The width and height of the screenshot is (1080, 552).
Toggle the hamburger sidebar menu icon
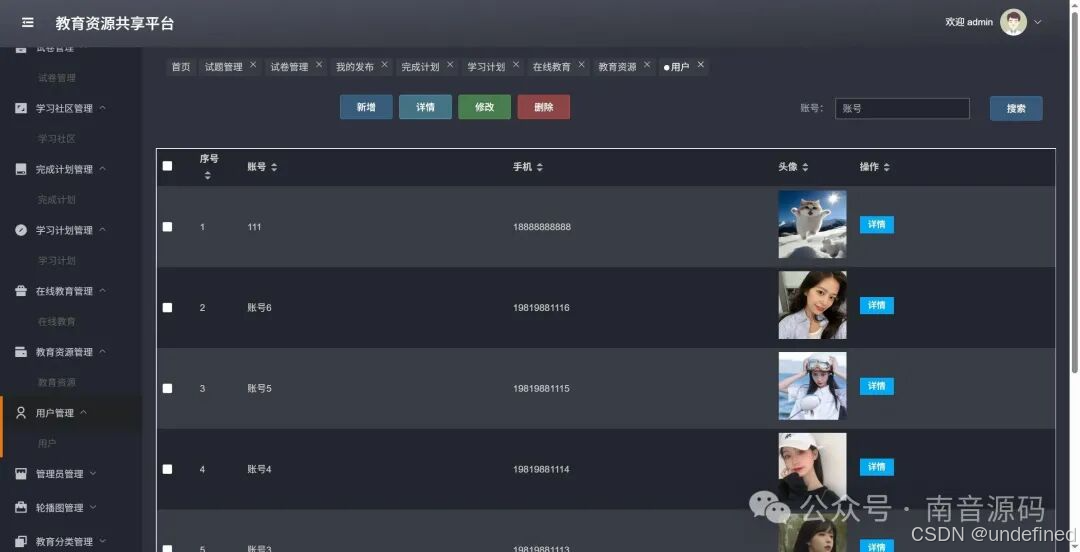[x=28, y=23]
